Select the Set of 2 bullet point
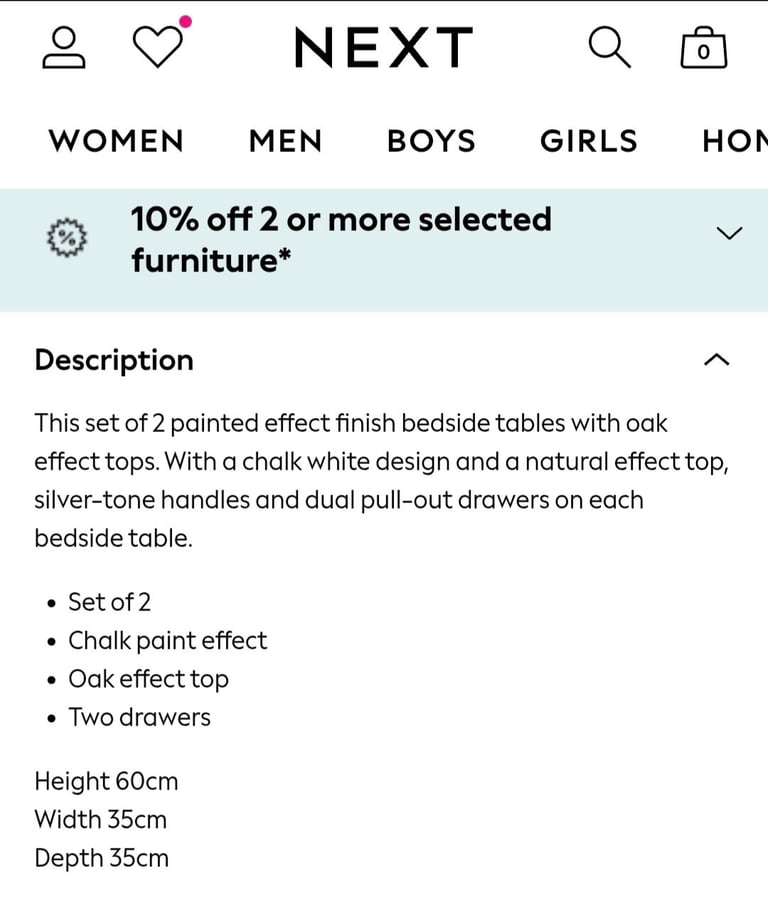 click(x=109, y=602)
